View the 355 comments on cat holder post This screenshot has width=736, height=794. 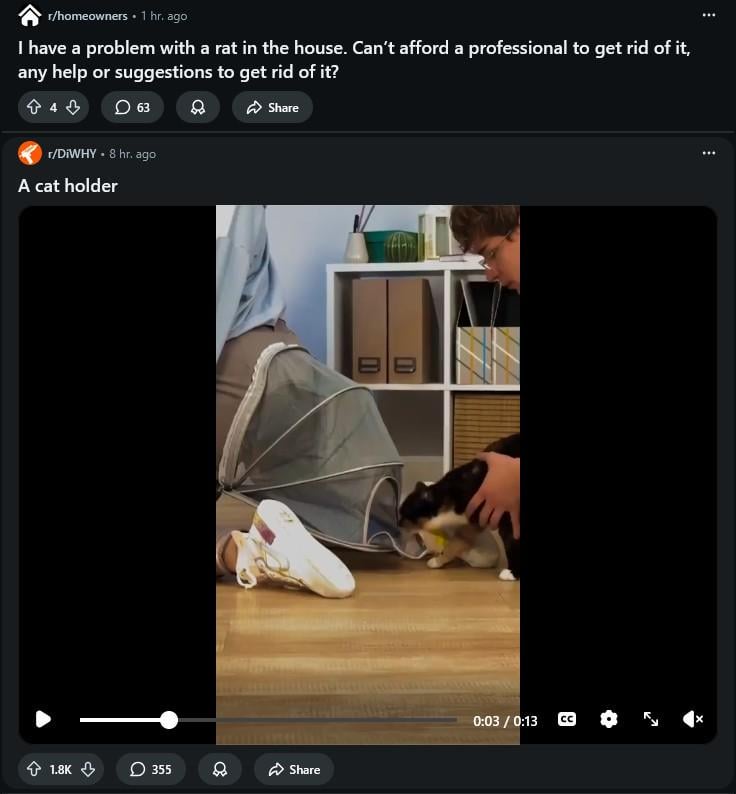pyautogui.click(x=150, y=769)
